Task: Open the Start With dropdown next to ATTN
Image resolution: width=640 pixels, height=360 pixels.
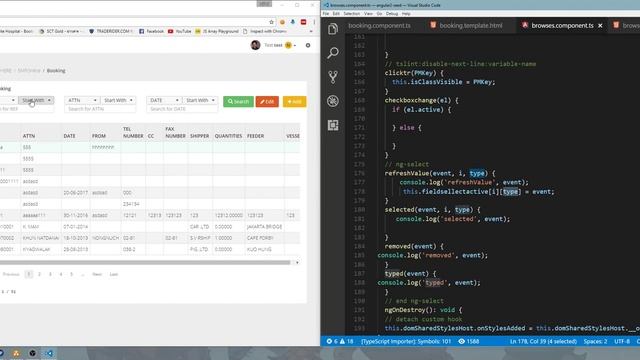Action: coord(118,100)
